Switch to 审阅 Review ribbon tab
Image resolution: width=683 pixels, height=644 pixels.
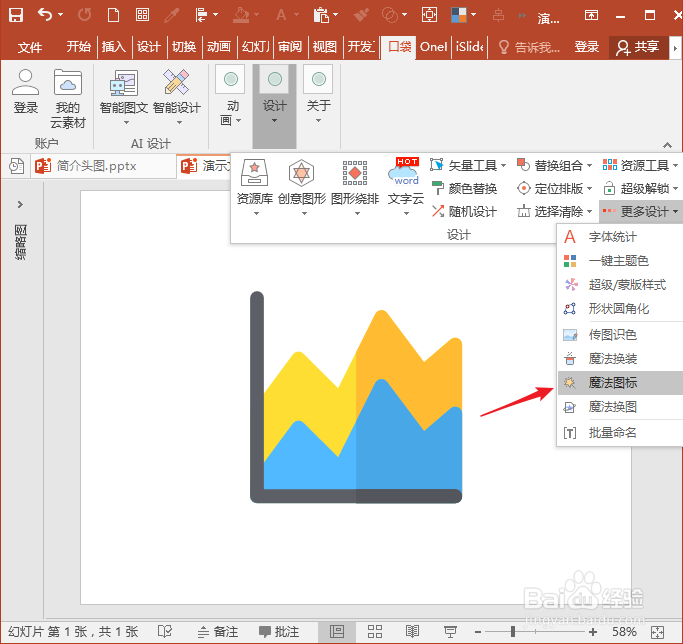point(290,47)
